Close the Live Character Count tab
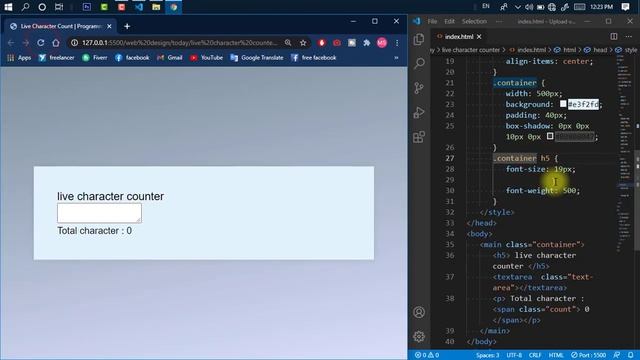The width and height of the screenshot is (640, 360). 109,26
